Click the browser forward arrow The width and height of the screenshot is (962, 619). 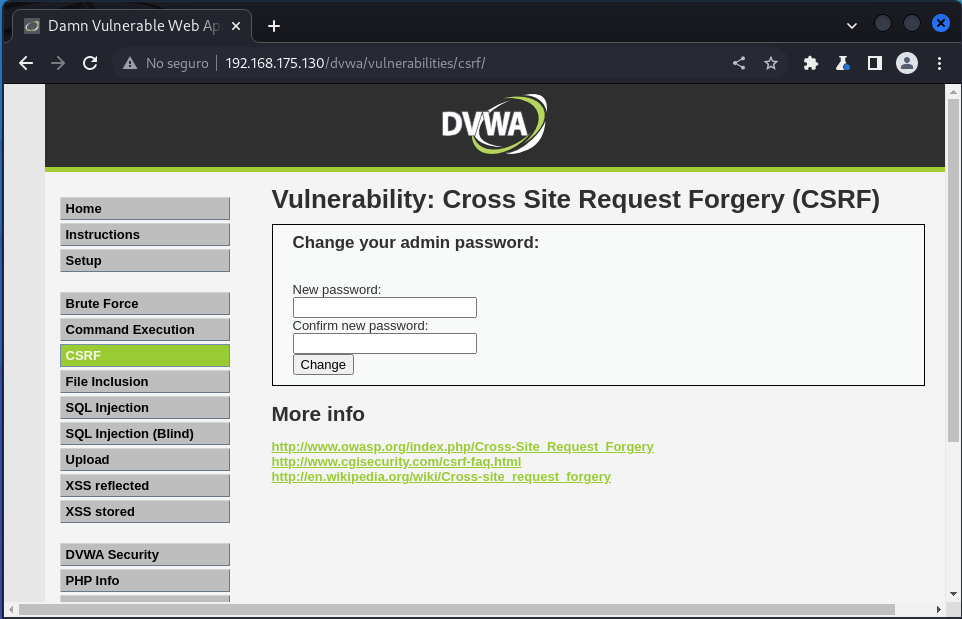(58, 63)
